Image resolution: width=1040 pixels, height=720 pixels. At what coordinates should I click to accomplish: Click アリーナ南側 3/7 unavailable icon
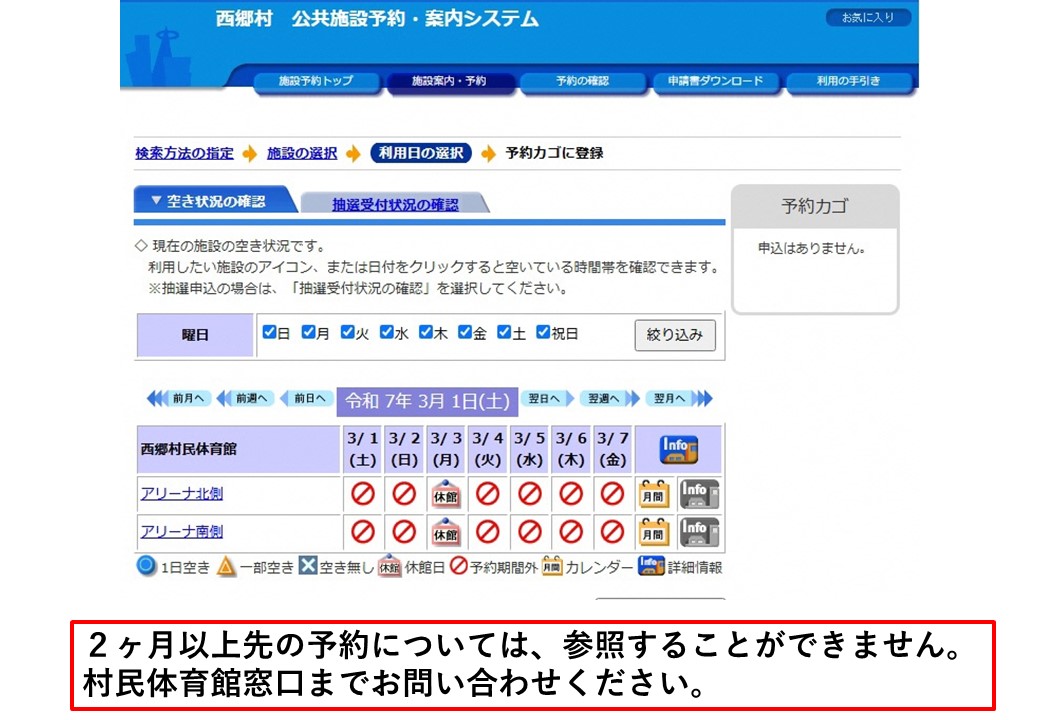pyautogui.click(x=612, y=532)
